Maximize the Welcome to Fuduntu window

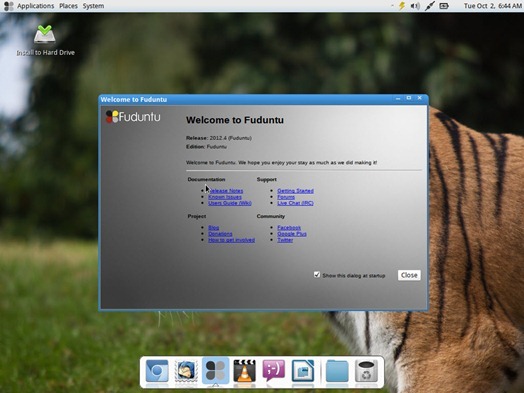coord(409,98)
